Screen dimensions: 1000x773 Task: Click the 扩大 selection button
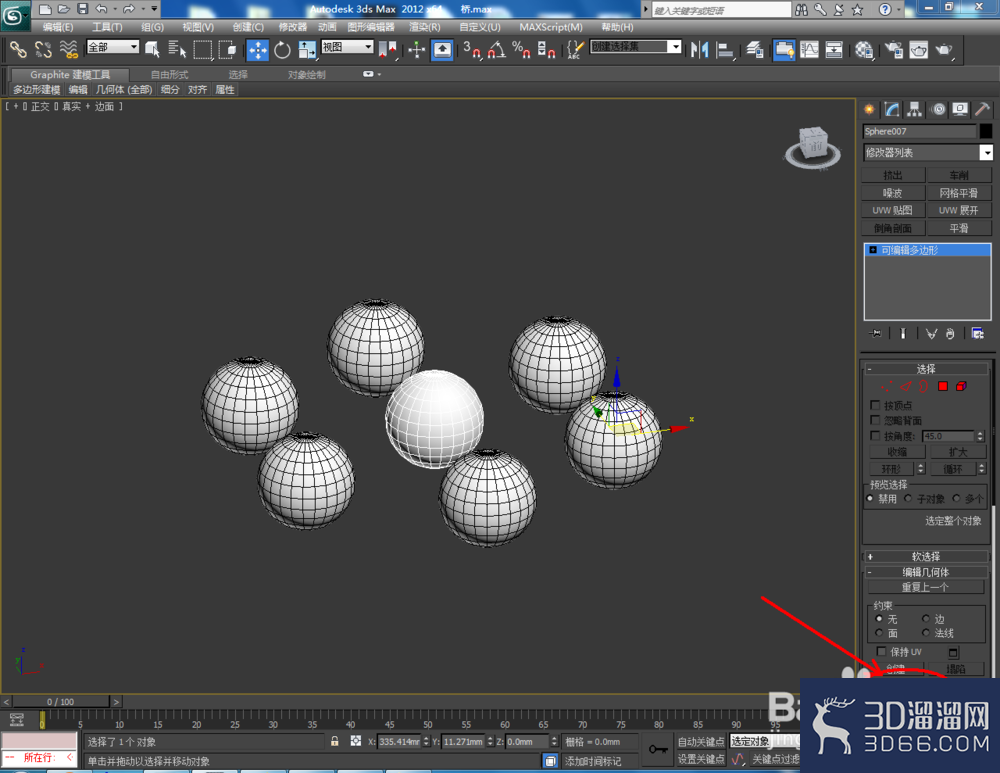(958, 452)
